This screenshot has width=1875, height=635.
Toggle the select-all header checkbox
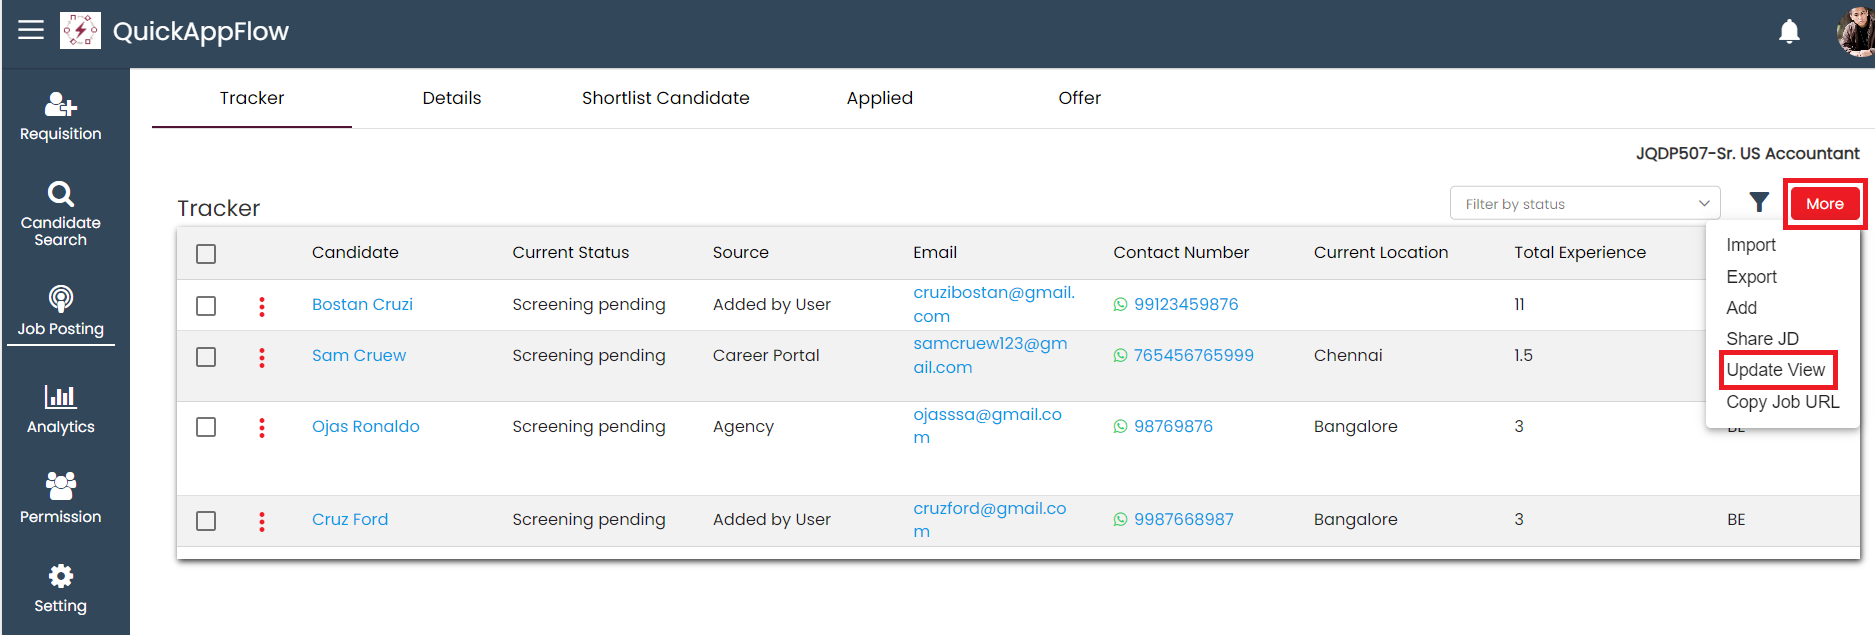click(206, 254)
